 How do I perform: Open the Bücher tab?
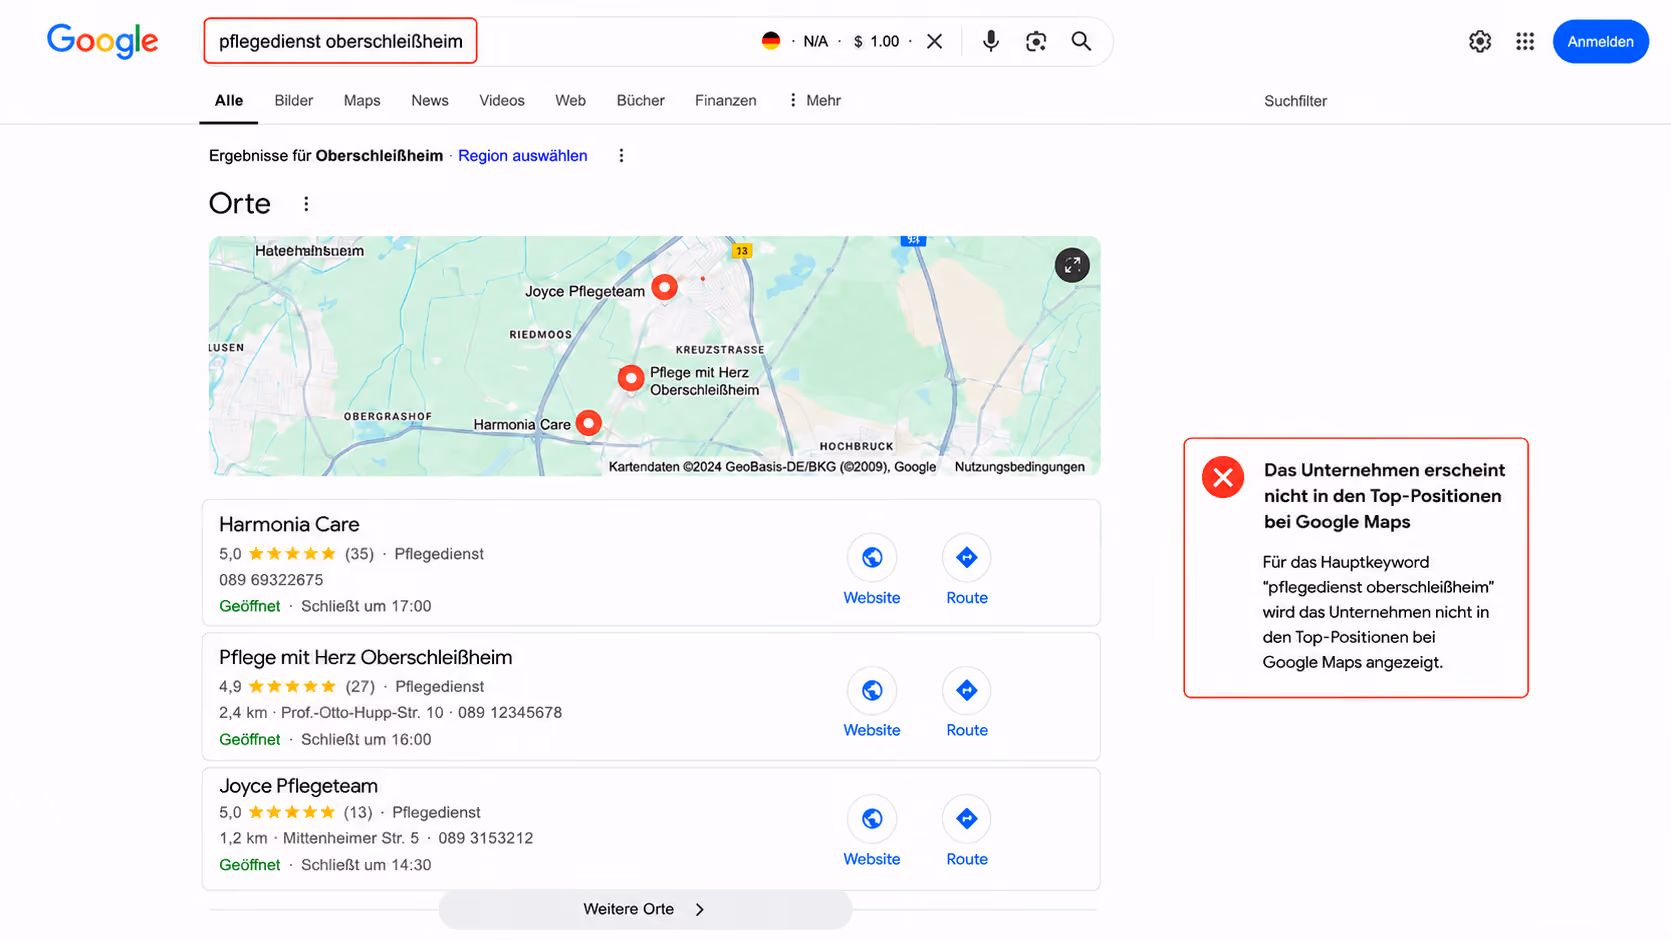pos(641,100)
